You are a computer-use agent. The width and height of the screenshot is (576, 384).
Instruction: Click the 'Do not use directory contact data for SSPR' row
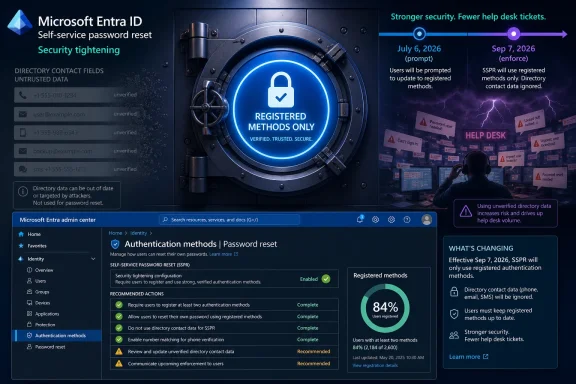224,328
